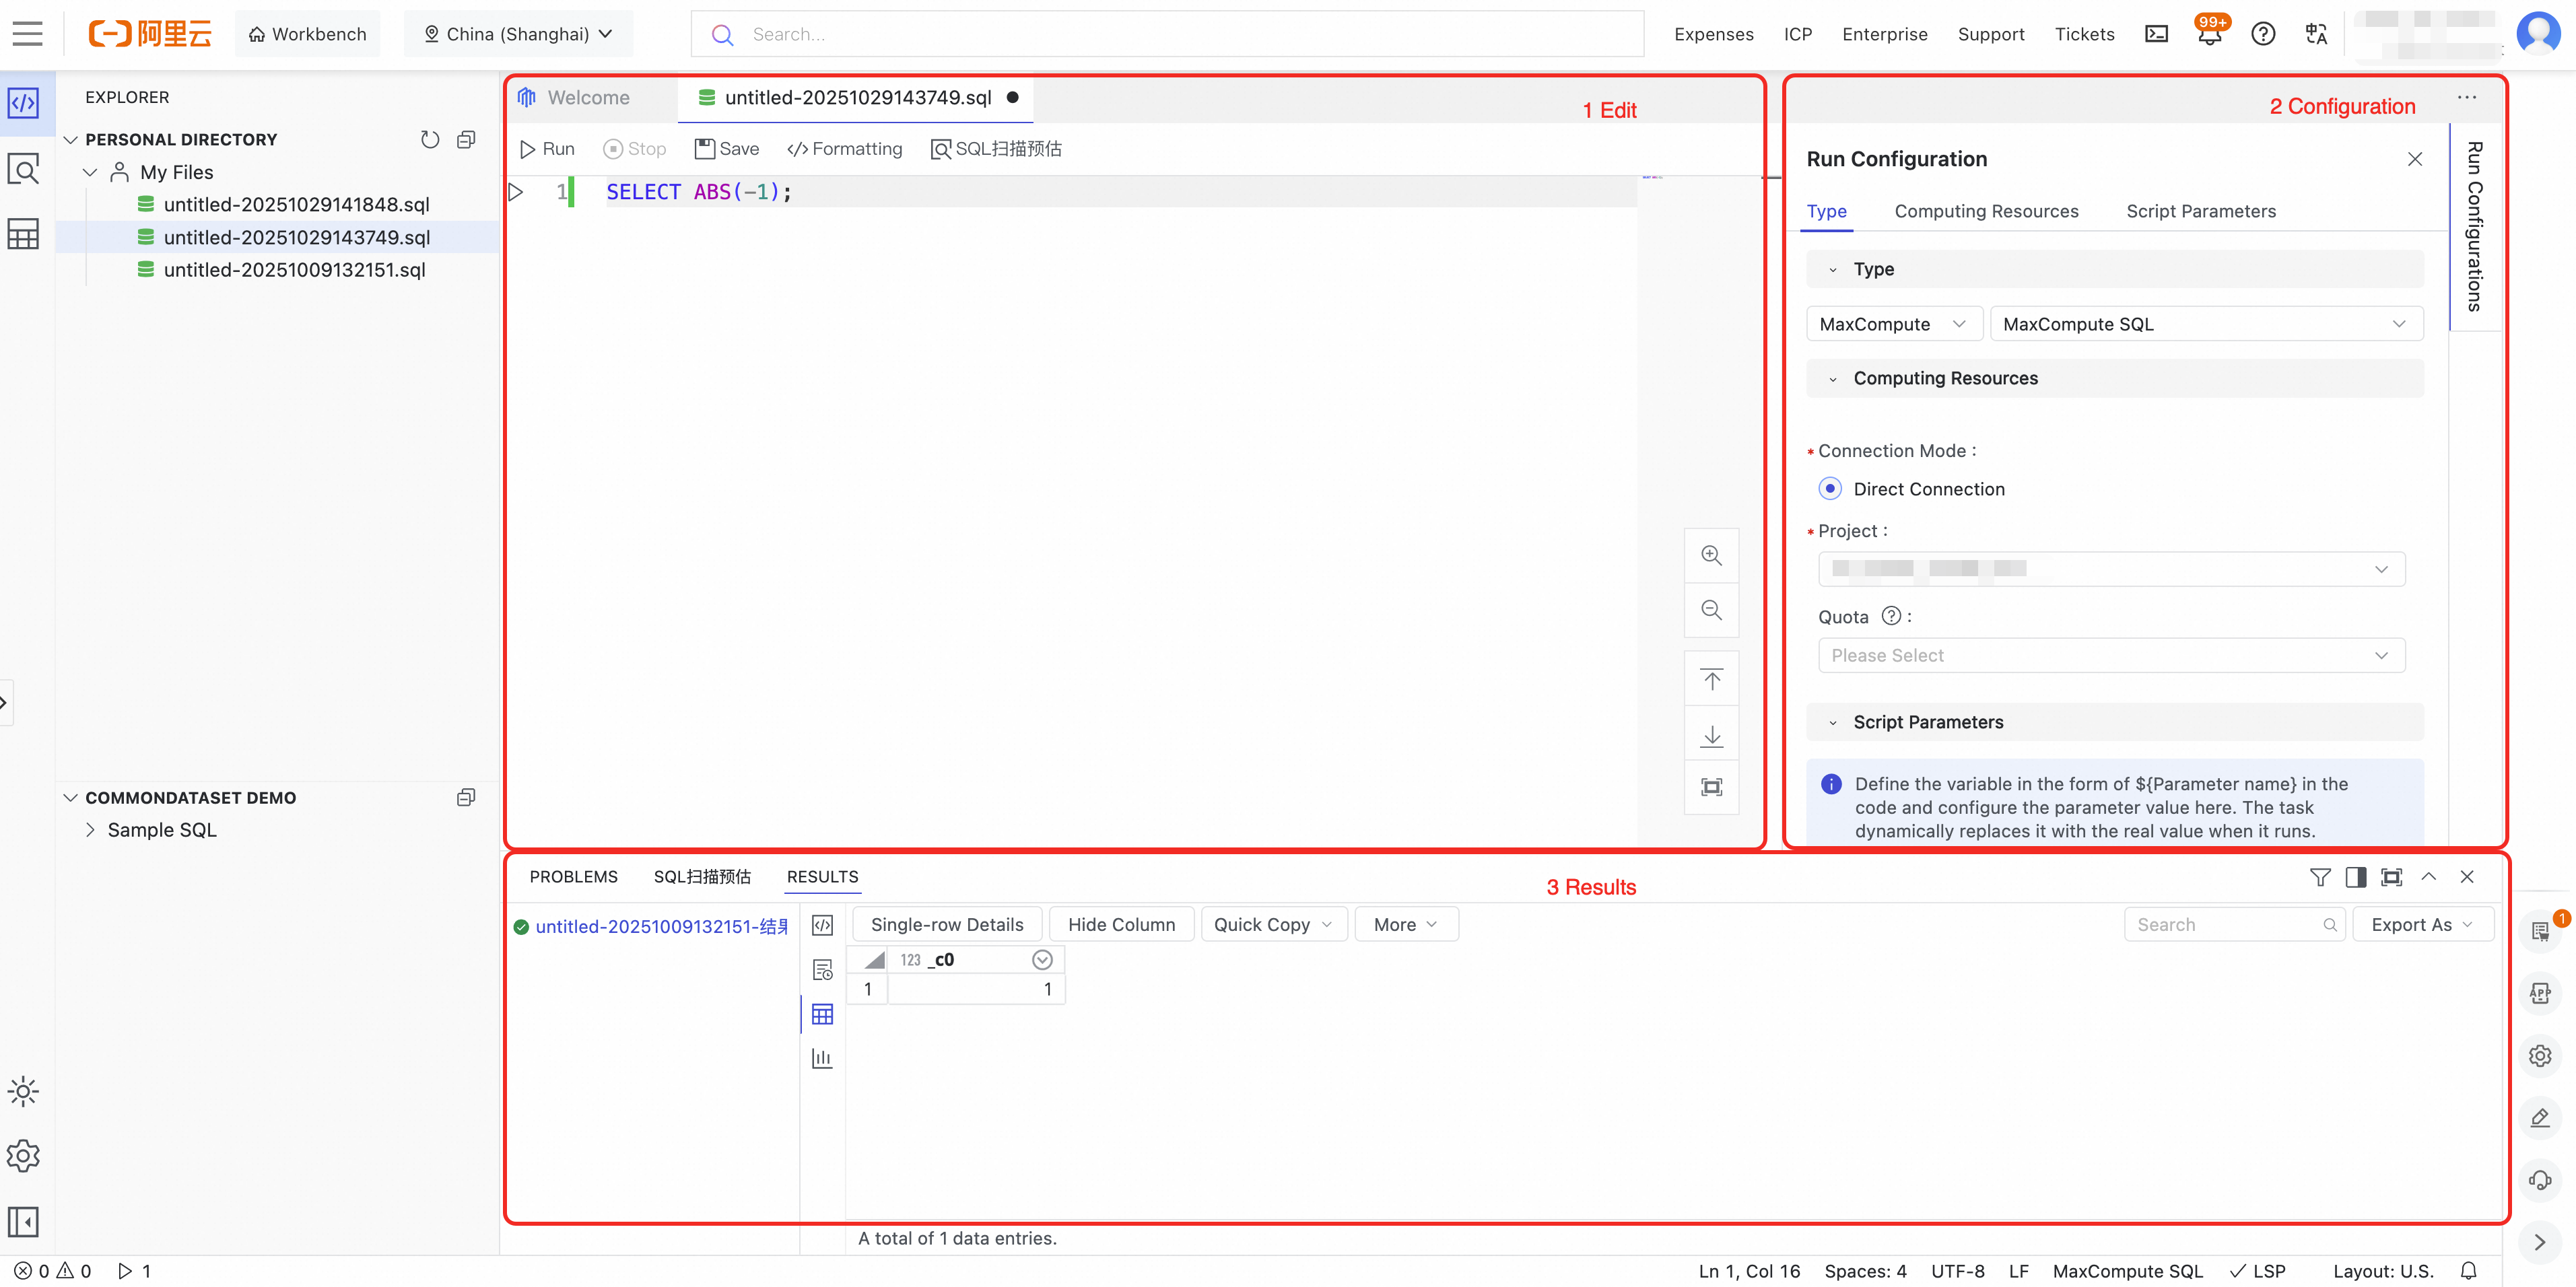This screenshot has height=1287, width=2576.
Task: Refresh the Personal Directory
Action: click(x=430, y=140)
